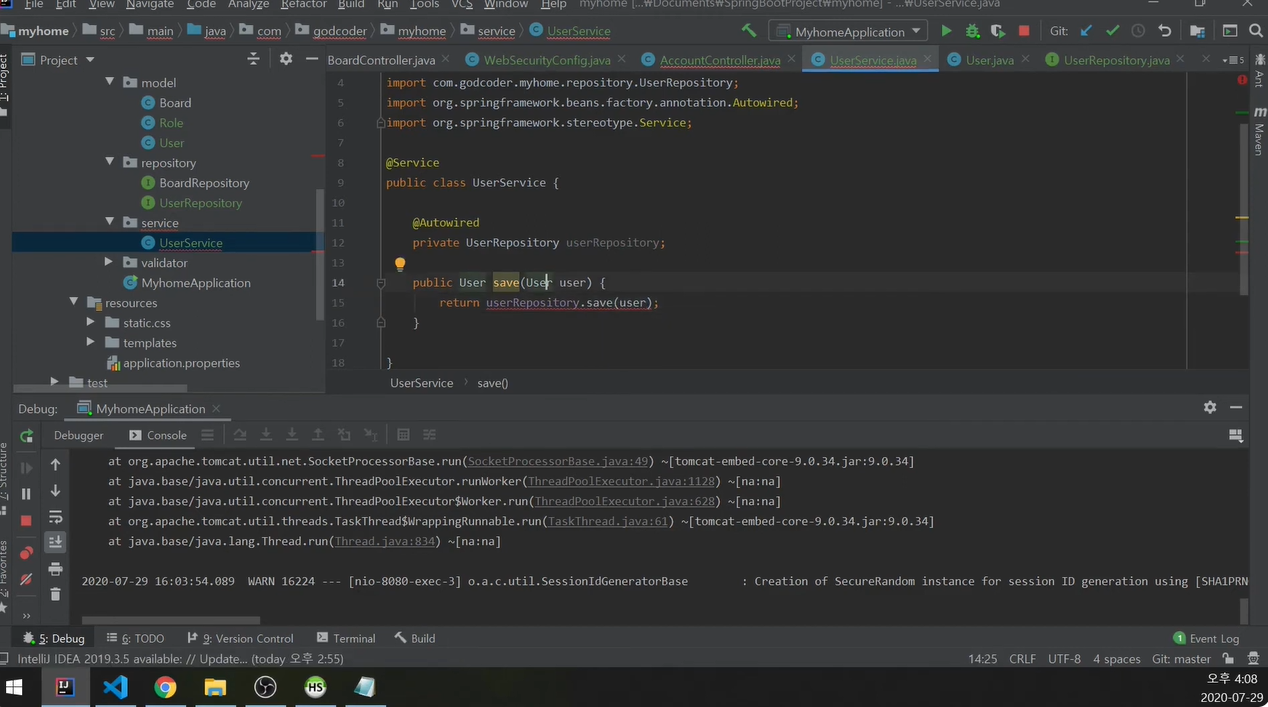Screen dimensions: 1268x707
Task: Expand the static.css folder
Action: pos(91,322)
